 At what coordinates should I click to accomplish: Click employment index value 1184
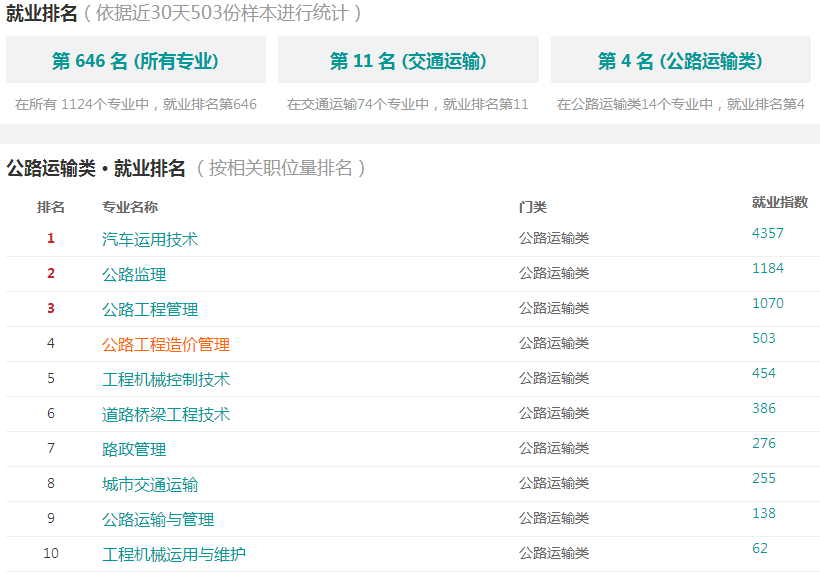click(768, 268)
